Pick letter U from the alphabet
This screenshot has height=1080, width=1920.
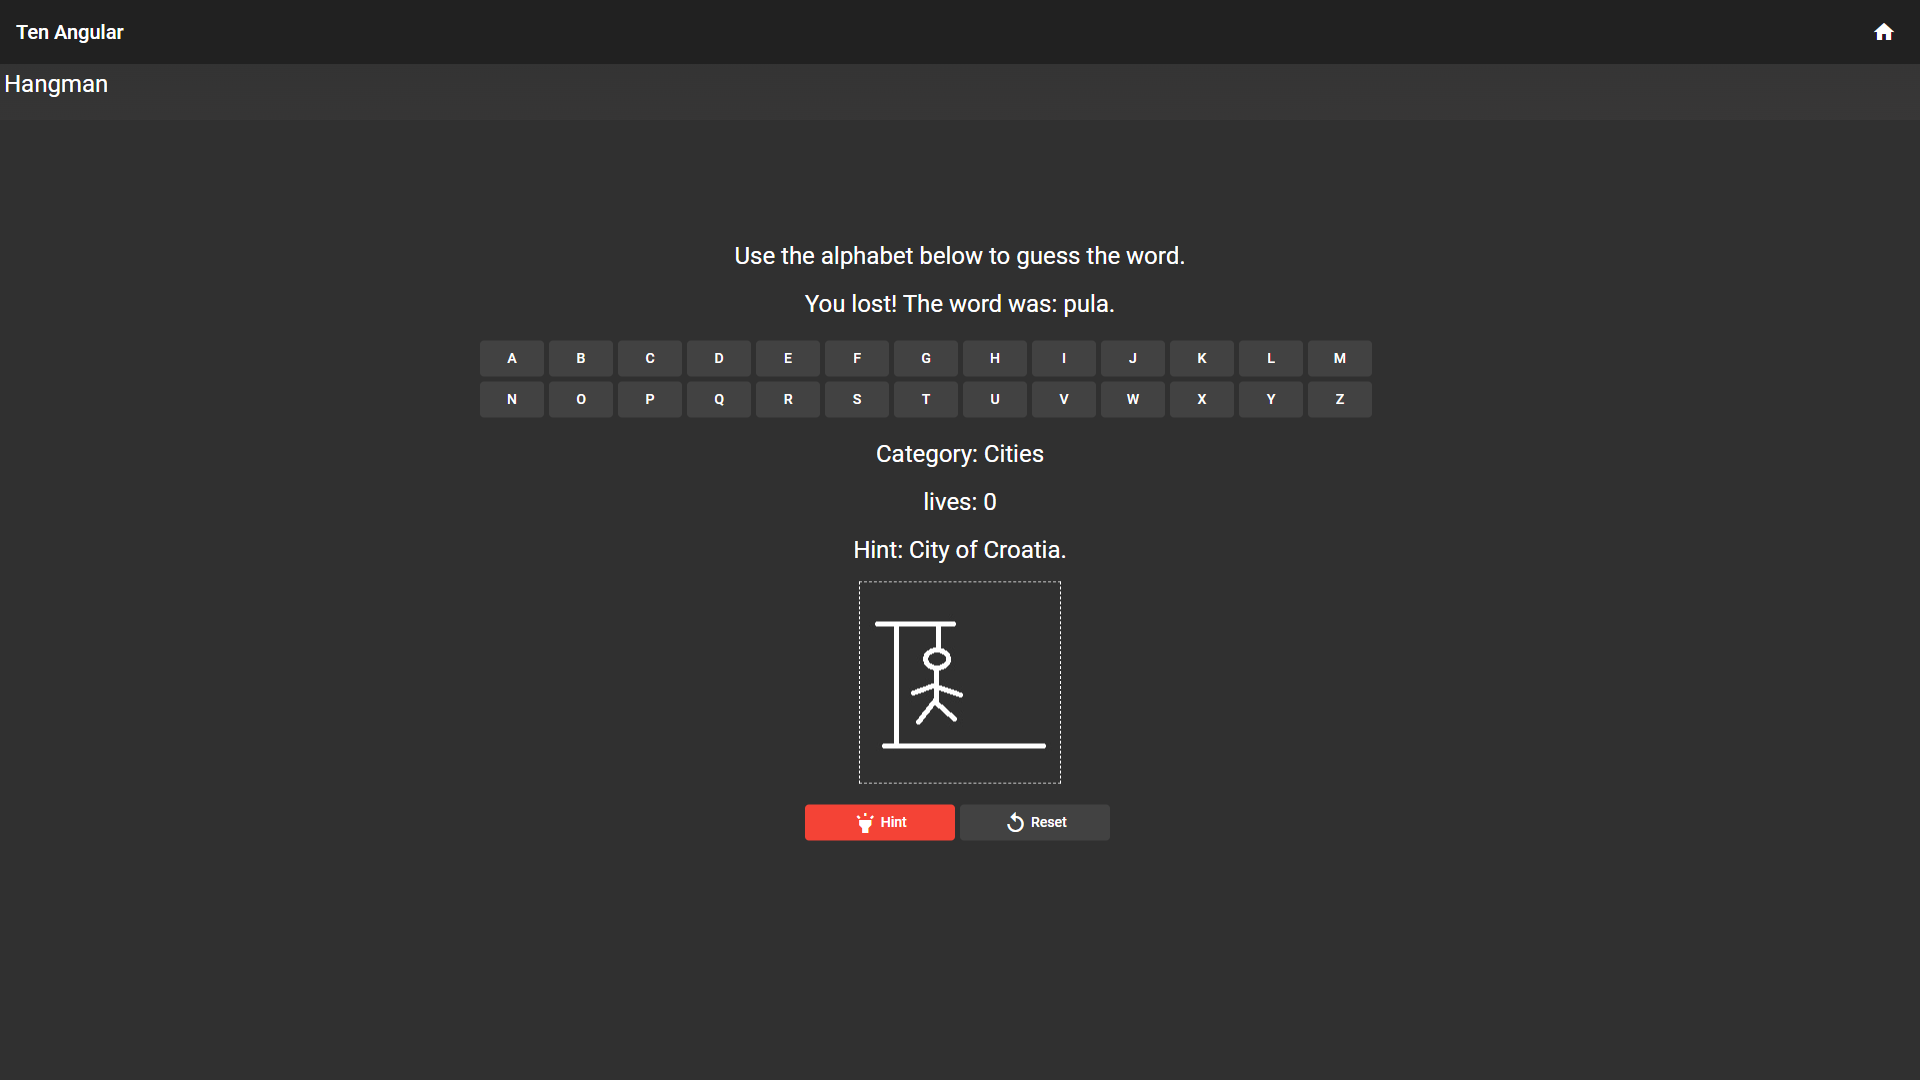tap(995, 399)
